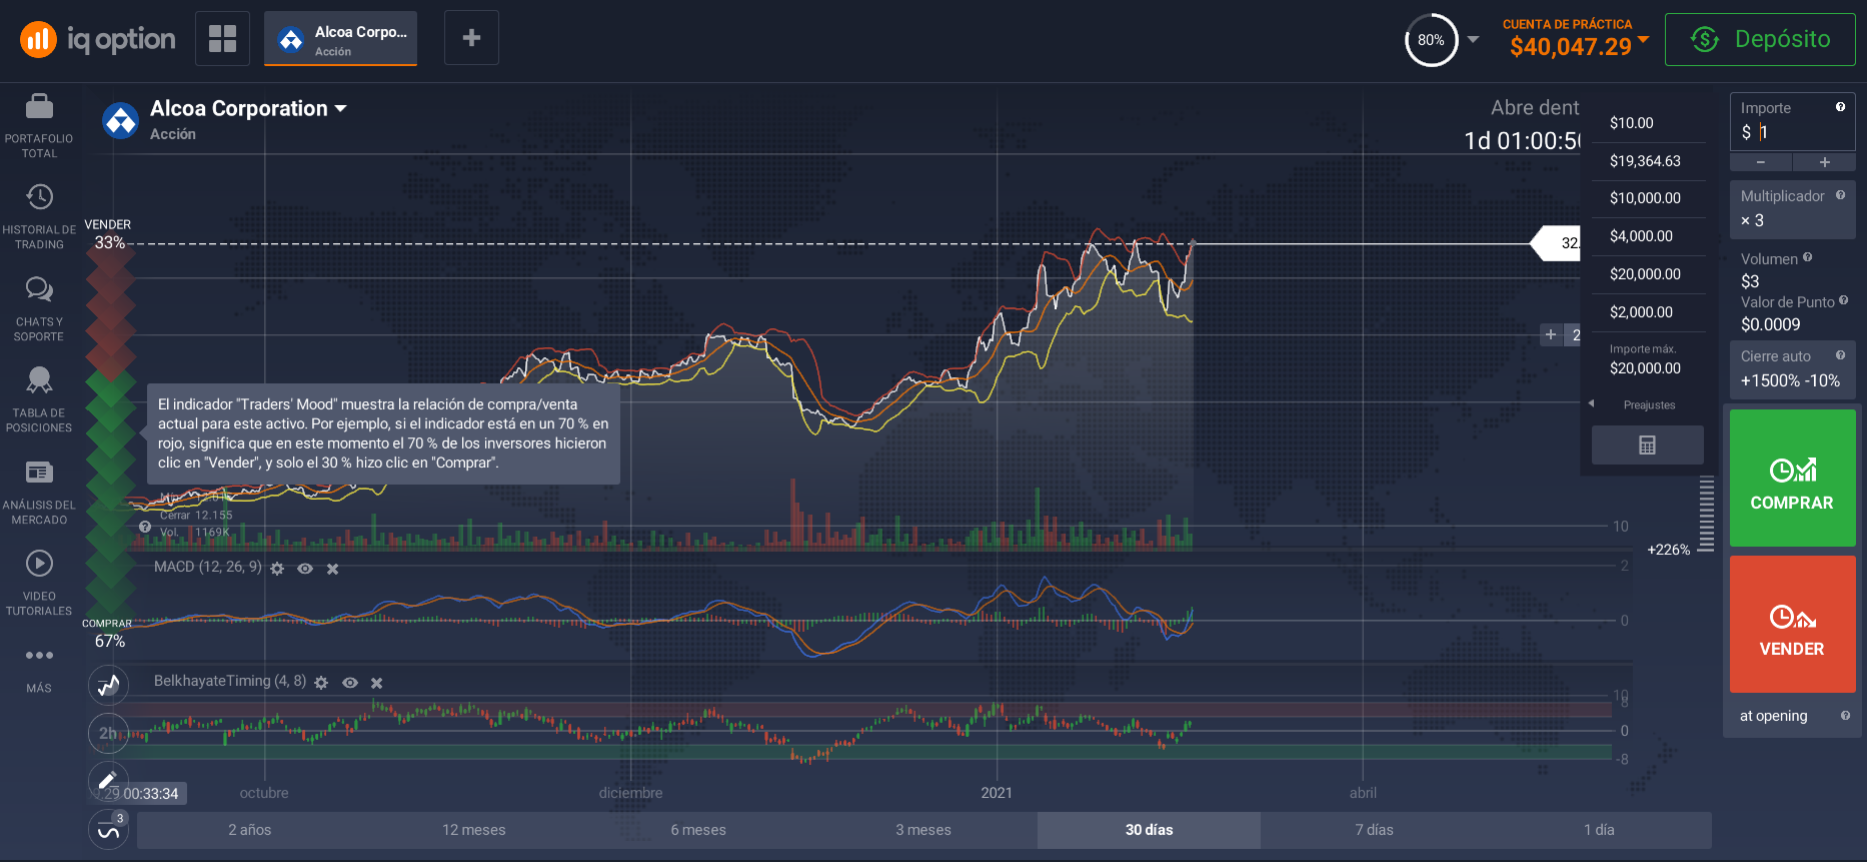Image resolution: width=1867 pixels, height=862 pixels.
Task: Select the 1 día time range
Action: [1599, 830]
